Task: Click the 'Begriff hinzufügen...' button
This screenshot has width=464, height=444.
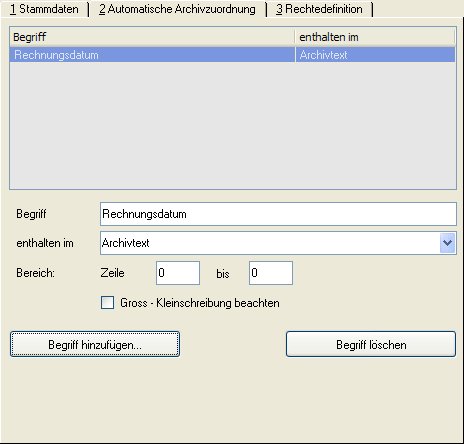Action: (x=95, y=344)
